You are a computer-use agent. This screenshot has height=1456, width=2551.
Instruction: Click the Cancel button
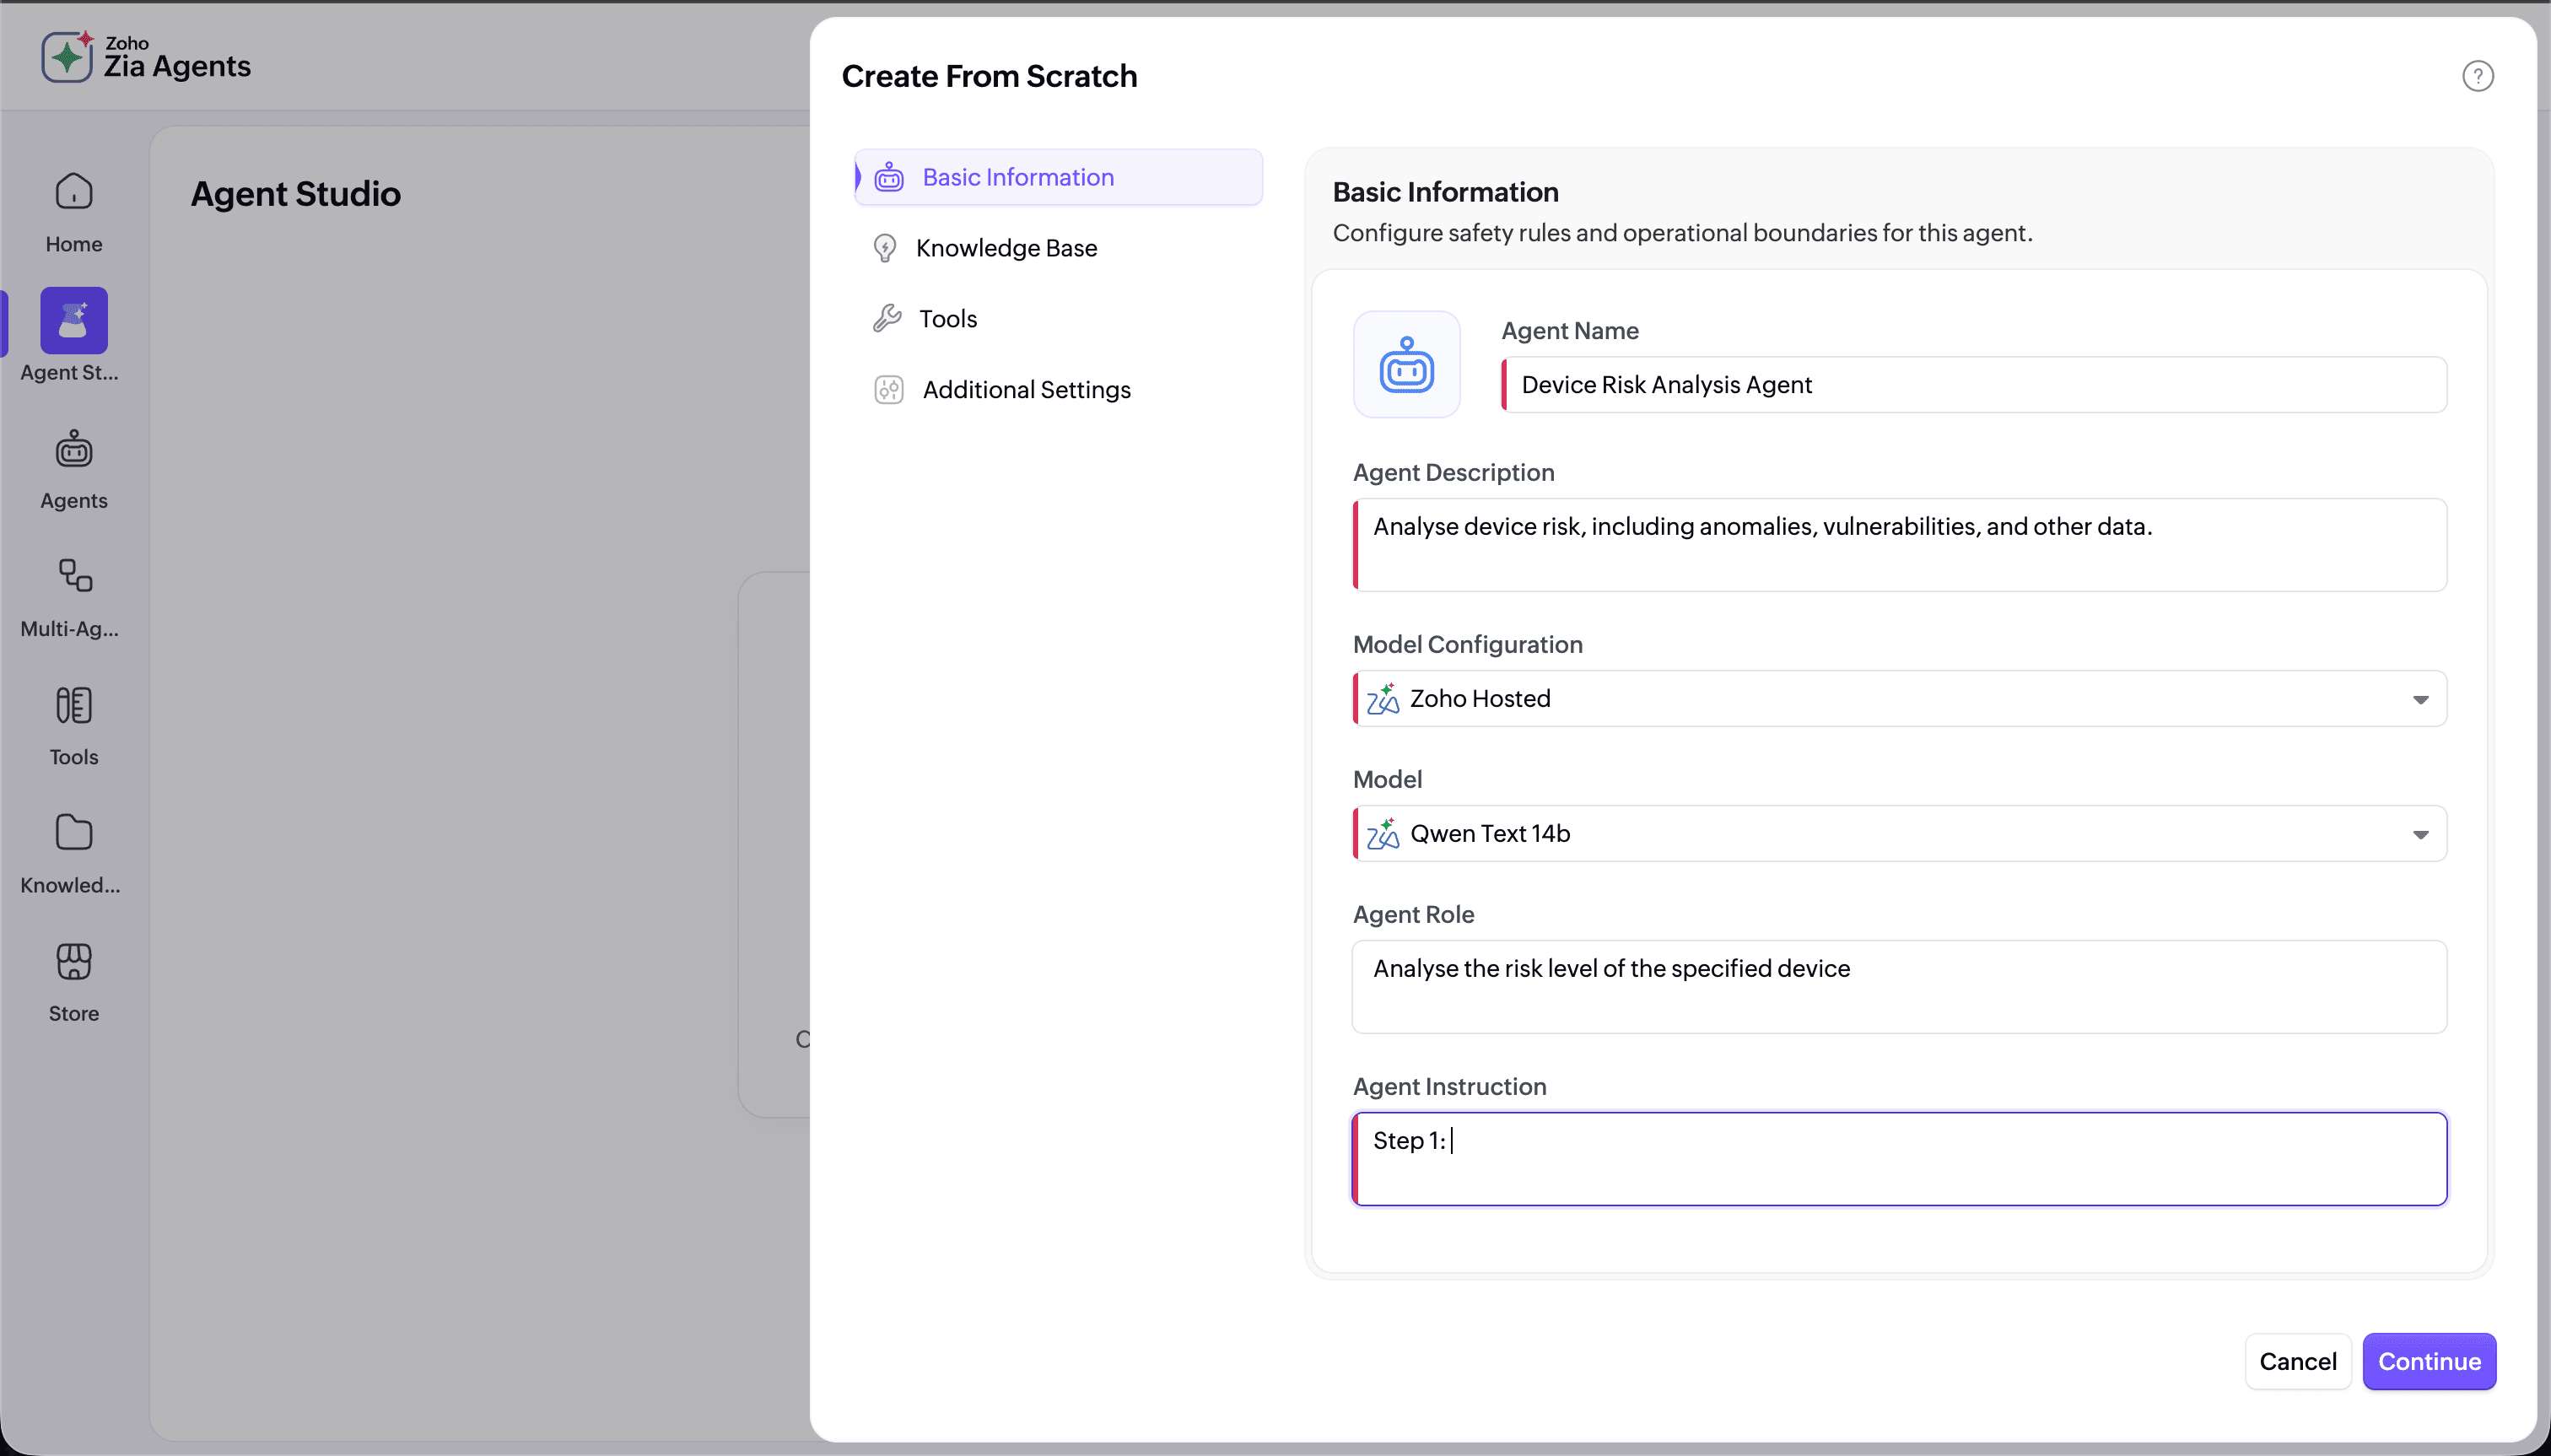(x=2297, y=1361)
